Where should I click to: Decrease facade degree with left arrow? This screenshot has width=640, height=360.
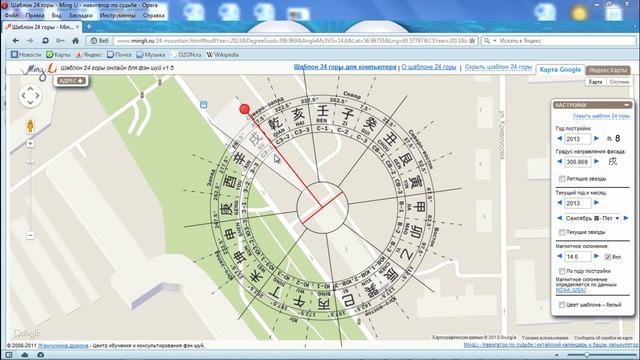click(560, 162)
